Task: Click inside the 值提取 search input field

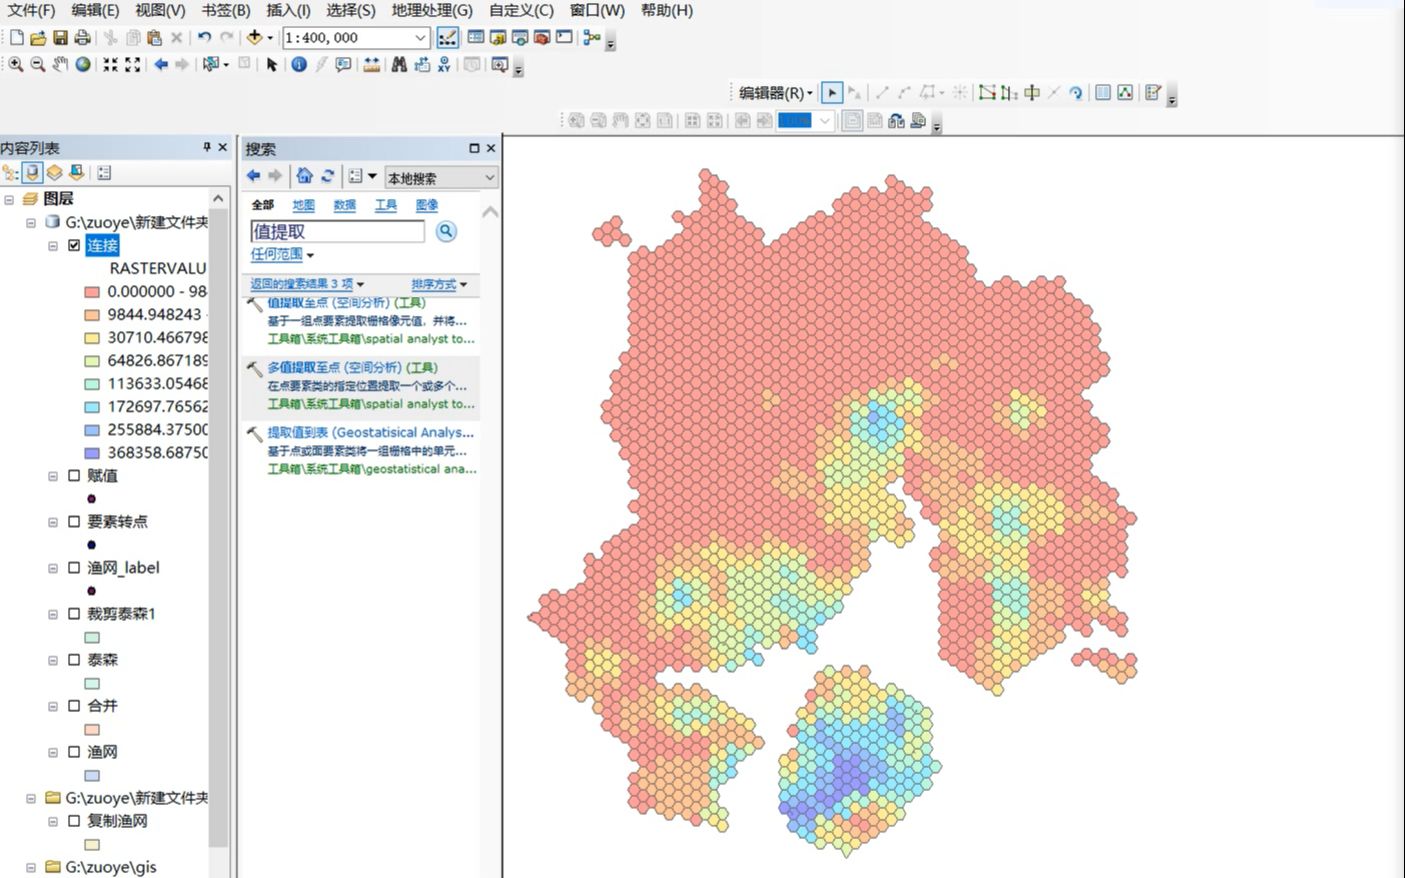Action: pyautogui.click(x=337, y=231)
